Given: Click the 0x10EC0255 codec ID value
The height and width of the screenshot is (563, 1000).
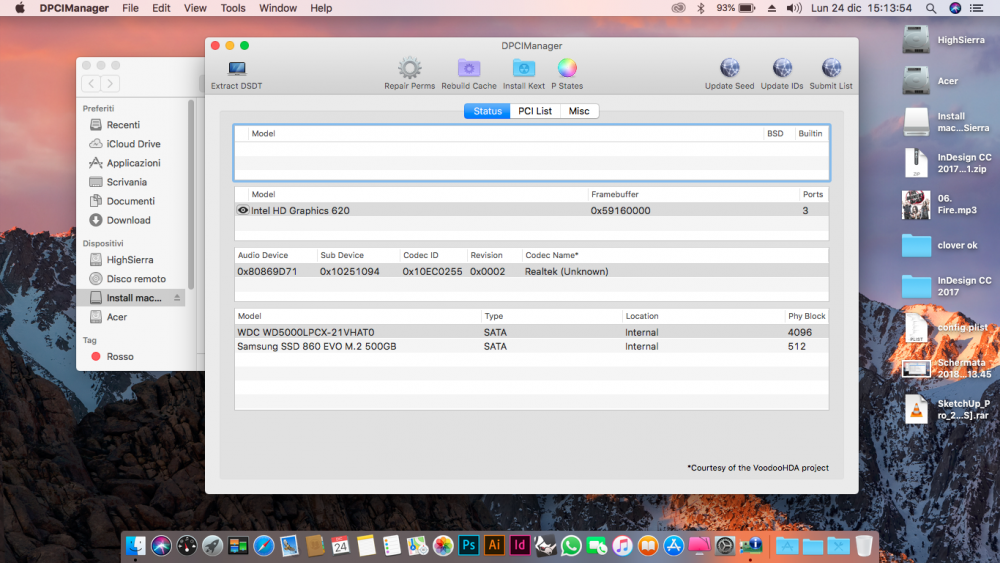Looking at the screenshot, I should [432, 272].
